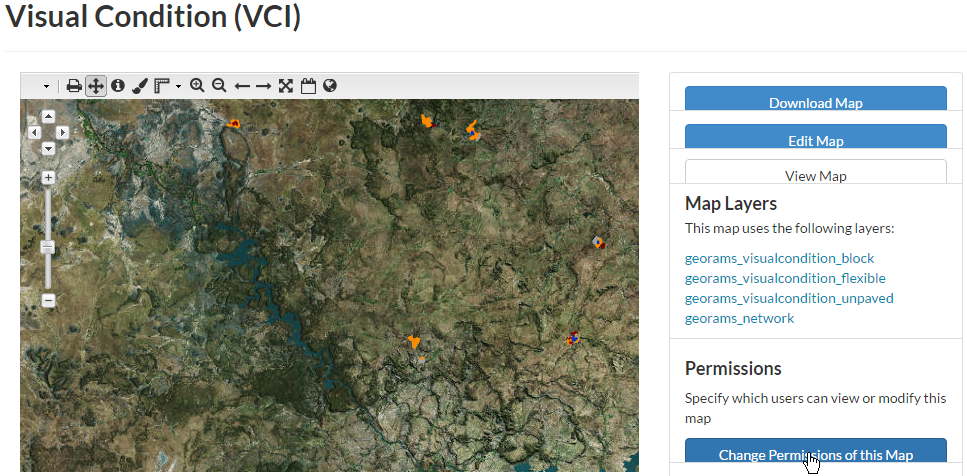The width and height of the screenshot is (967, 476).
Task: Click the Print map icon
Action: 74,86
